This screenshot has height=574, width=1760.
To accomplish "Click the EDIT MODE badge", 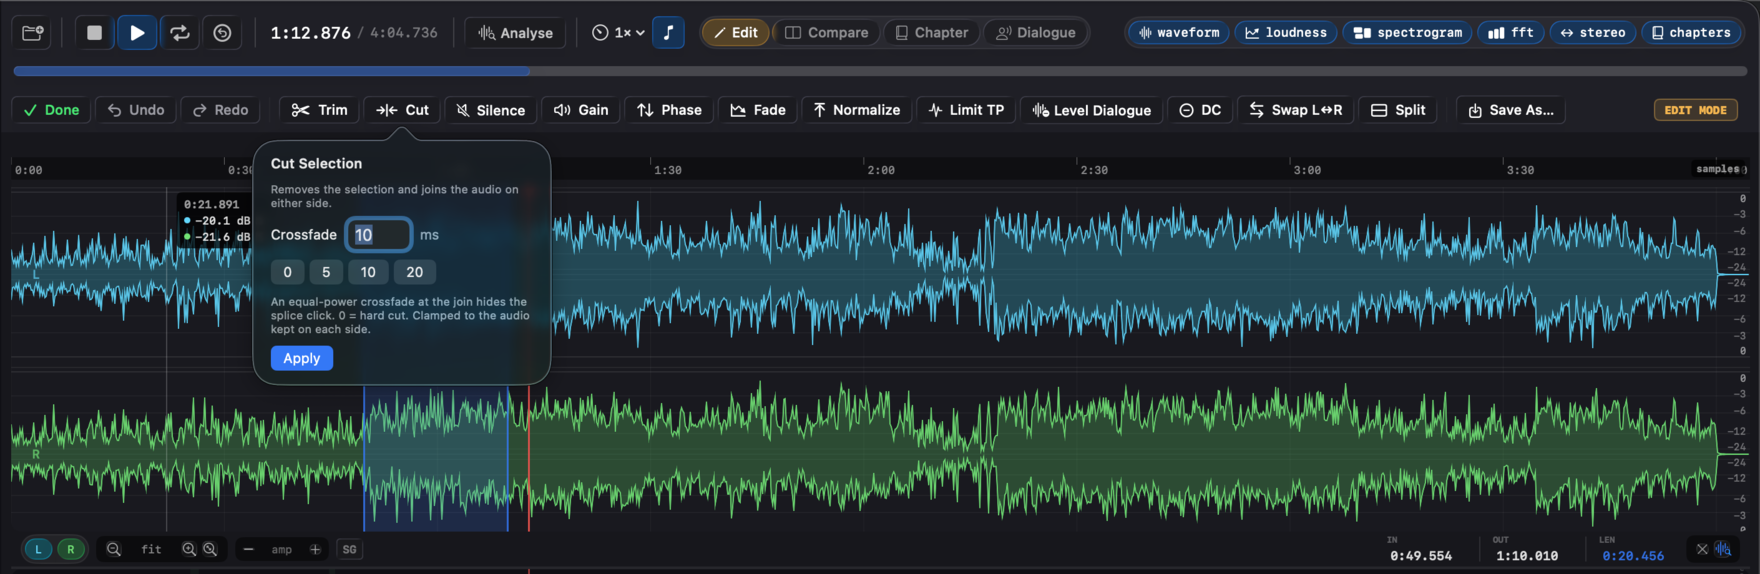I will click(x=1696, y=110).
